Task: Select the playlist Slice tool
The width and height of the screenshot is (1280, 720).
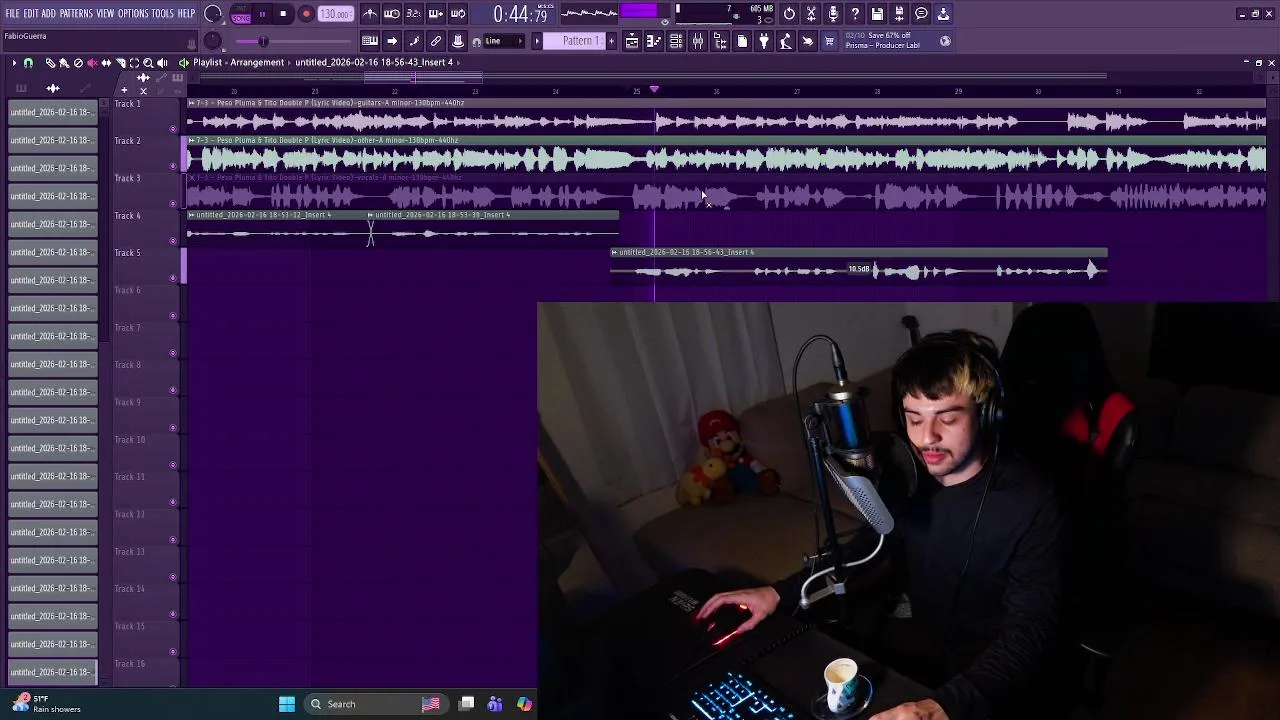Action: tap(120, 63)
